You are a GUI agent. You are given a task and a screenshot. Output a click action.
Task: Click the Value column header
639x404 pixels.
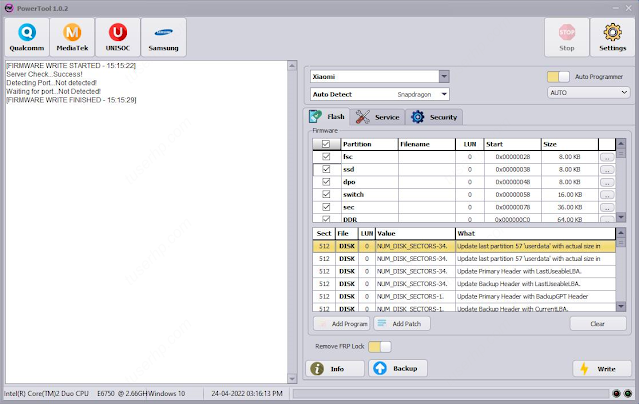[x=415, y=233]
